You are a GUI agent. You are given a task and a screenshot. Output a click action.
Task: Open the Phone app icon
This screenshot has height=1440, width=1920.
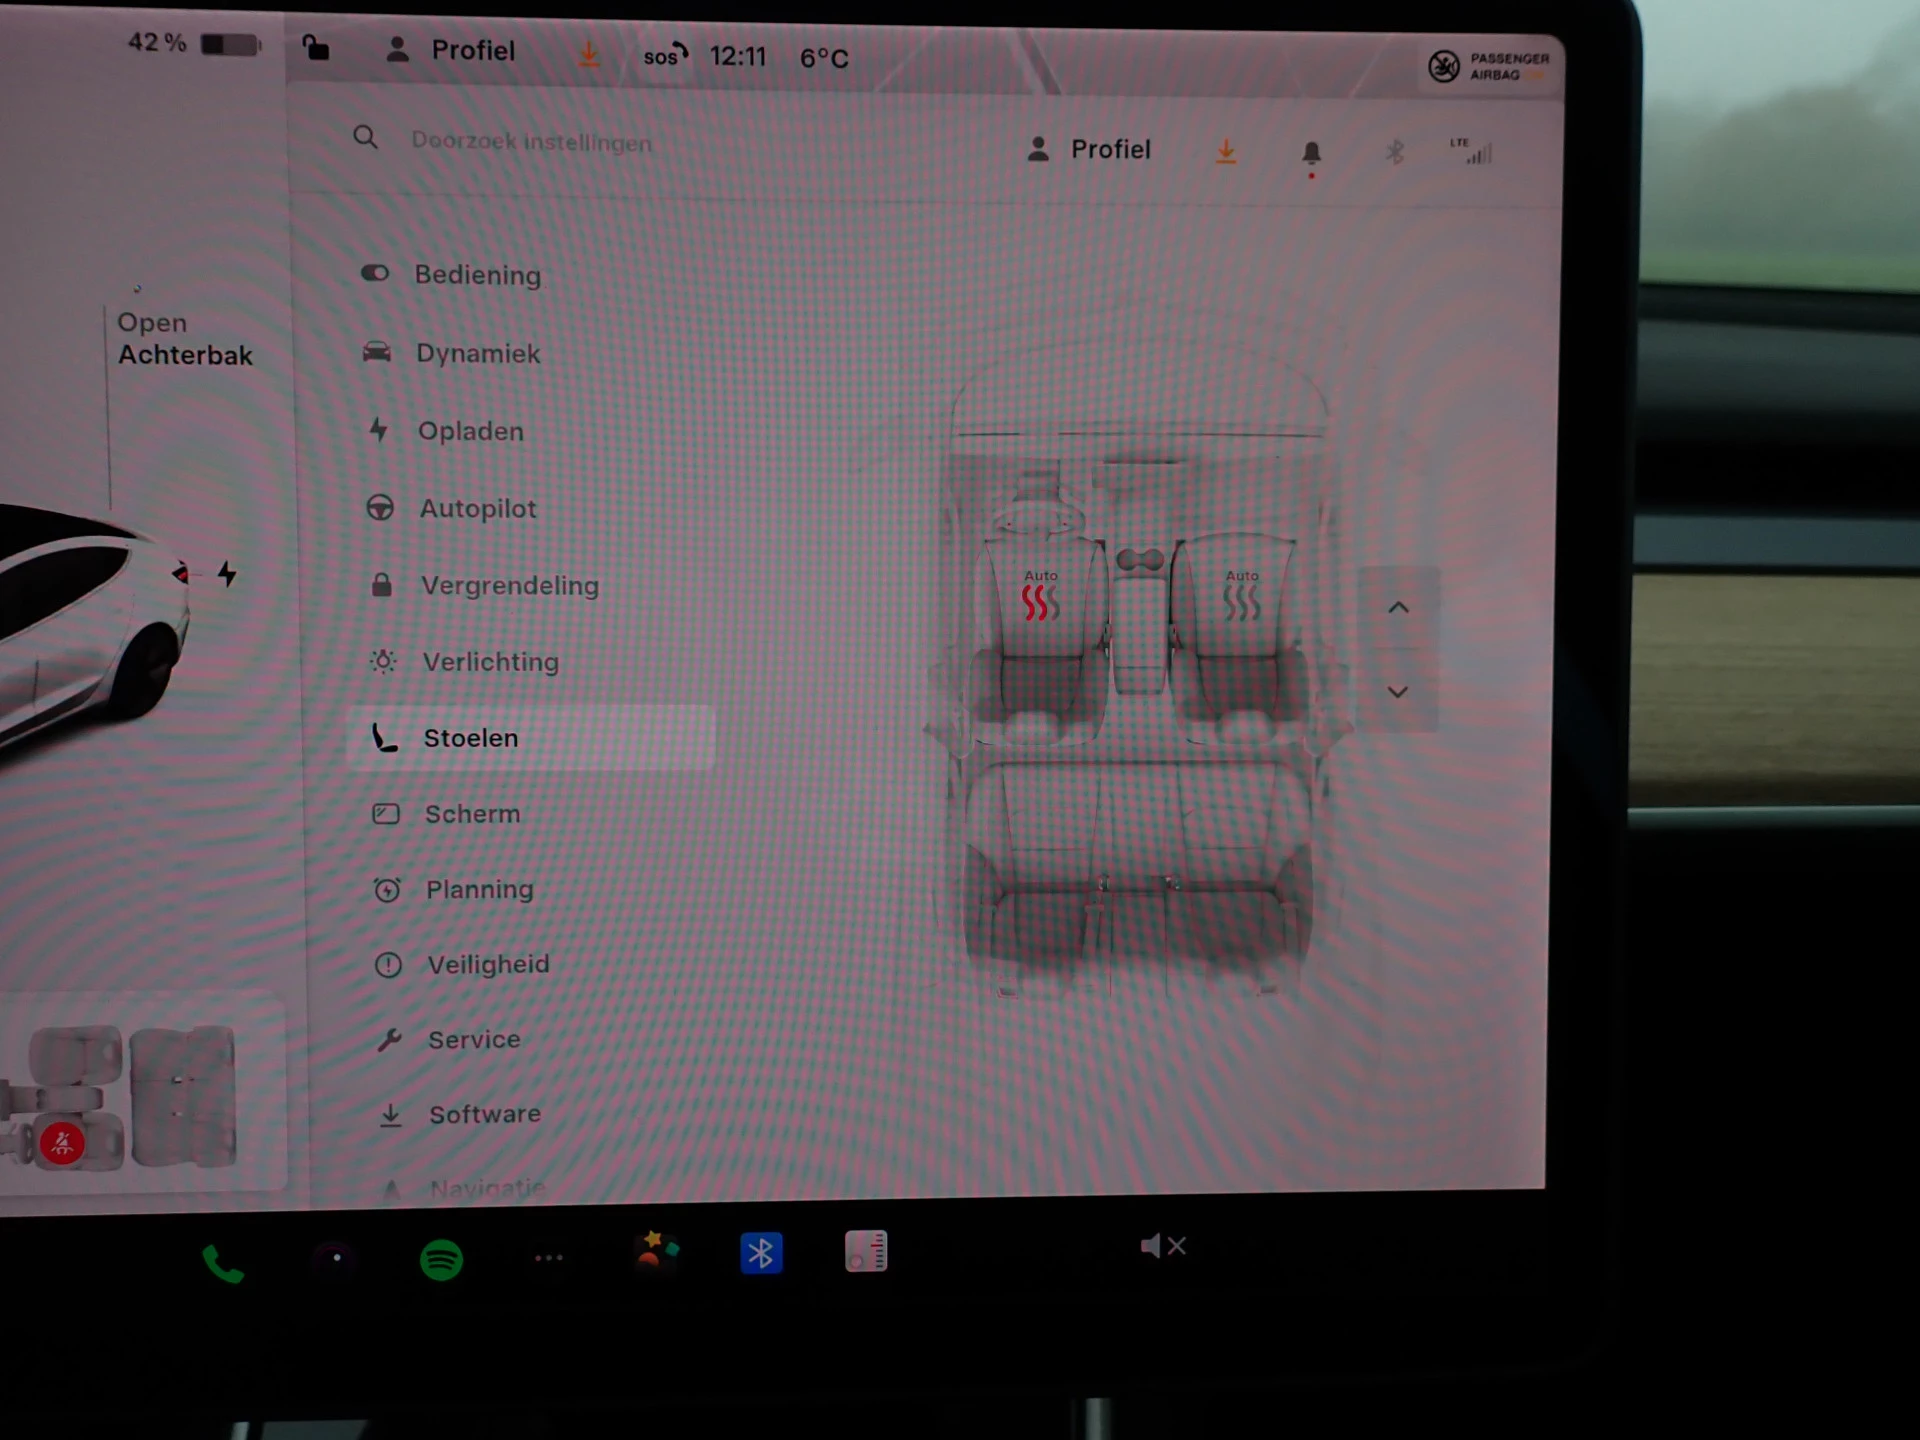[x=222, y=1264]
